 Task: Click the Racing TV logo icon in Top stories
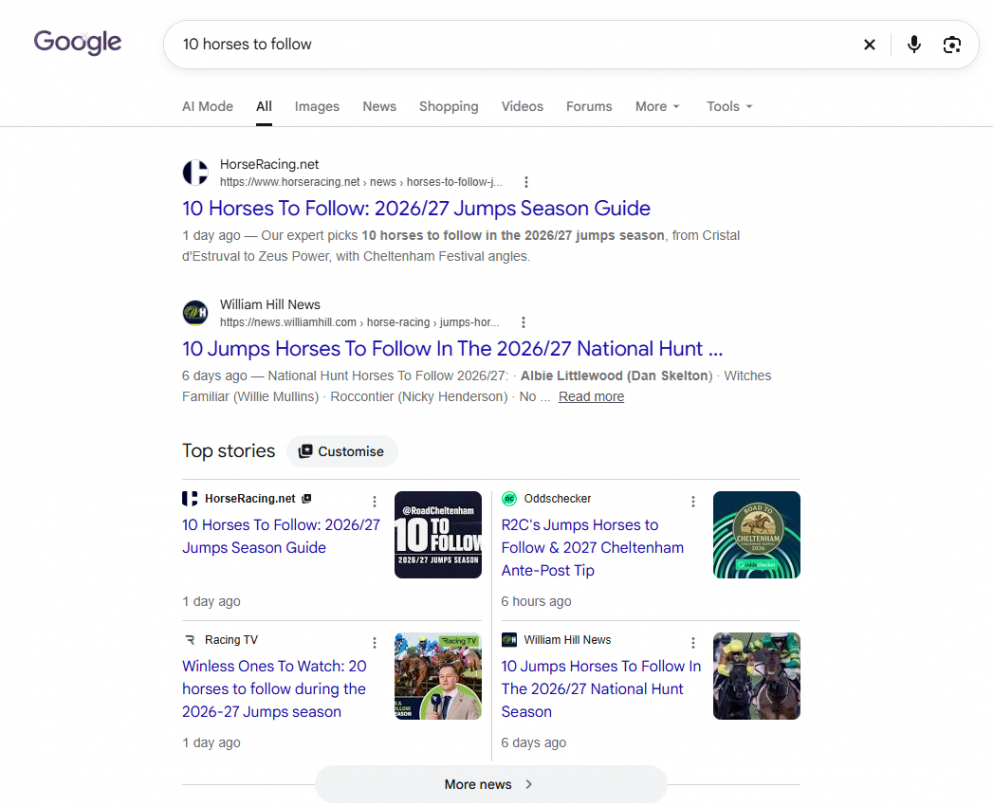(x=190, y=640)
